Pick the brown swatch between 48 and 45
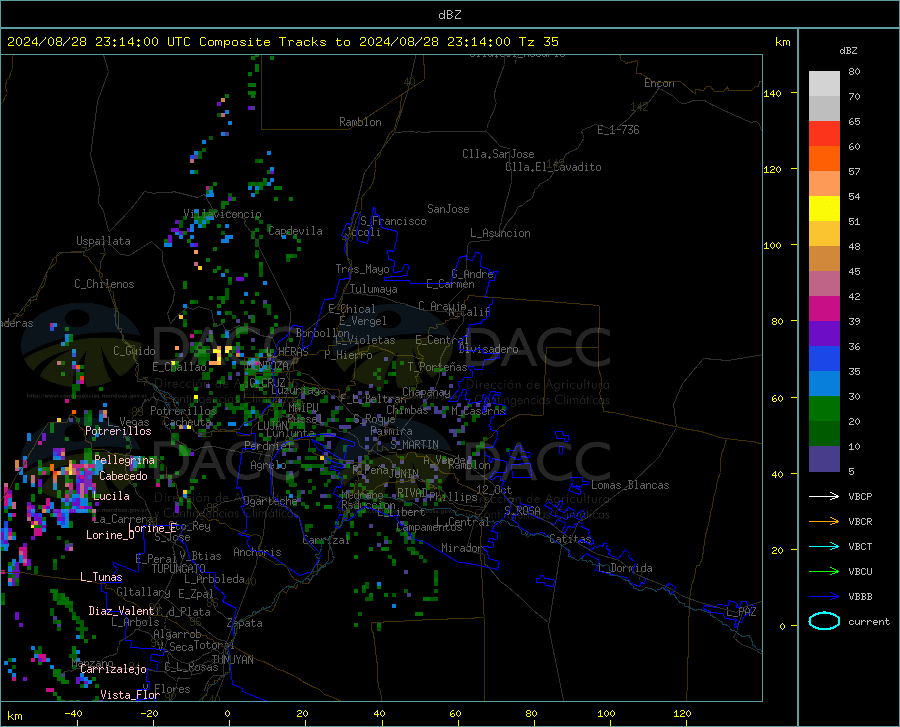 point(824,259)
